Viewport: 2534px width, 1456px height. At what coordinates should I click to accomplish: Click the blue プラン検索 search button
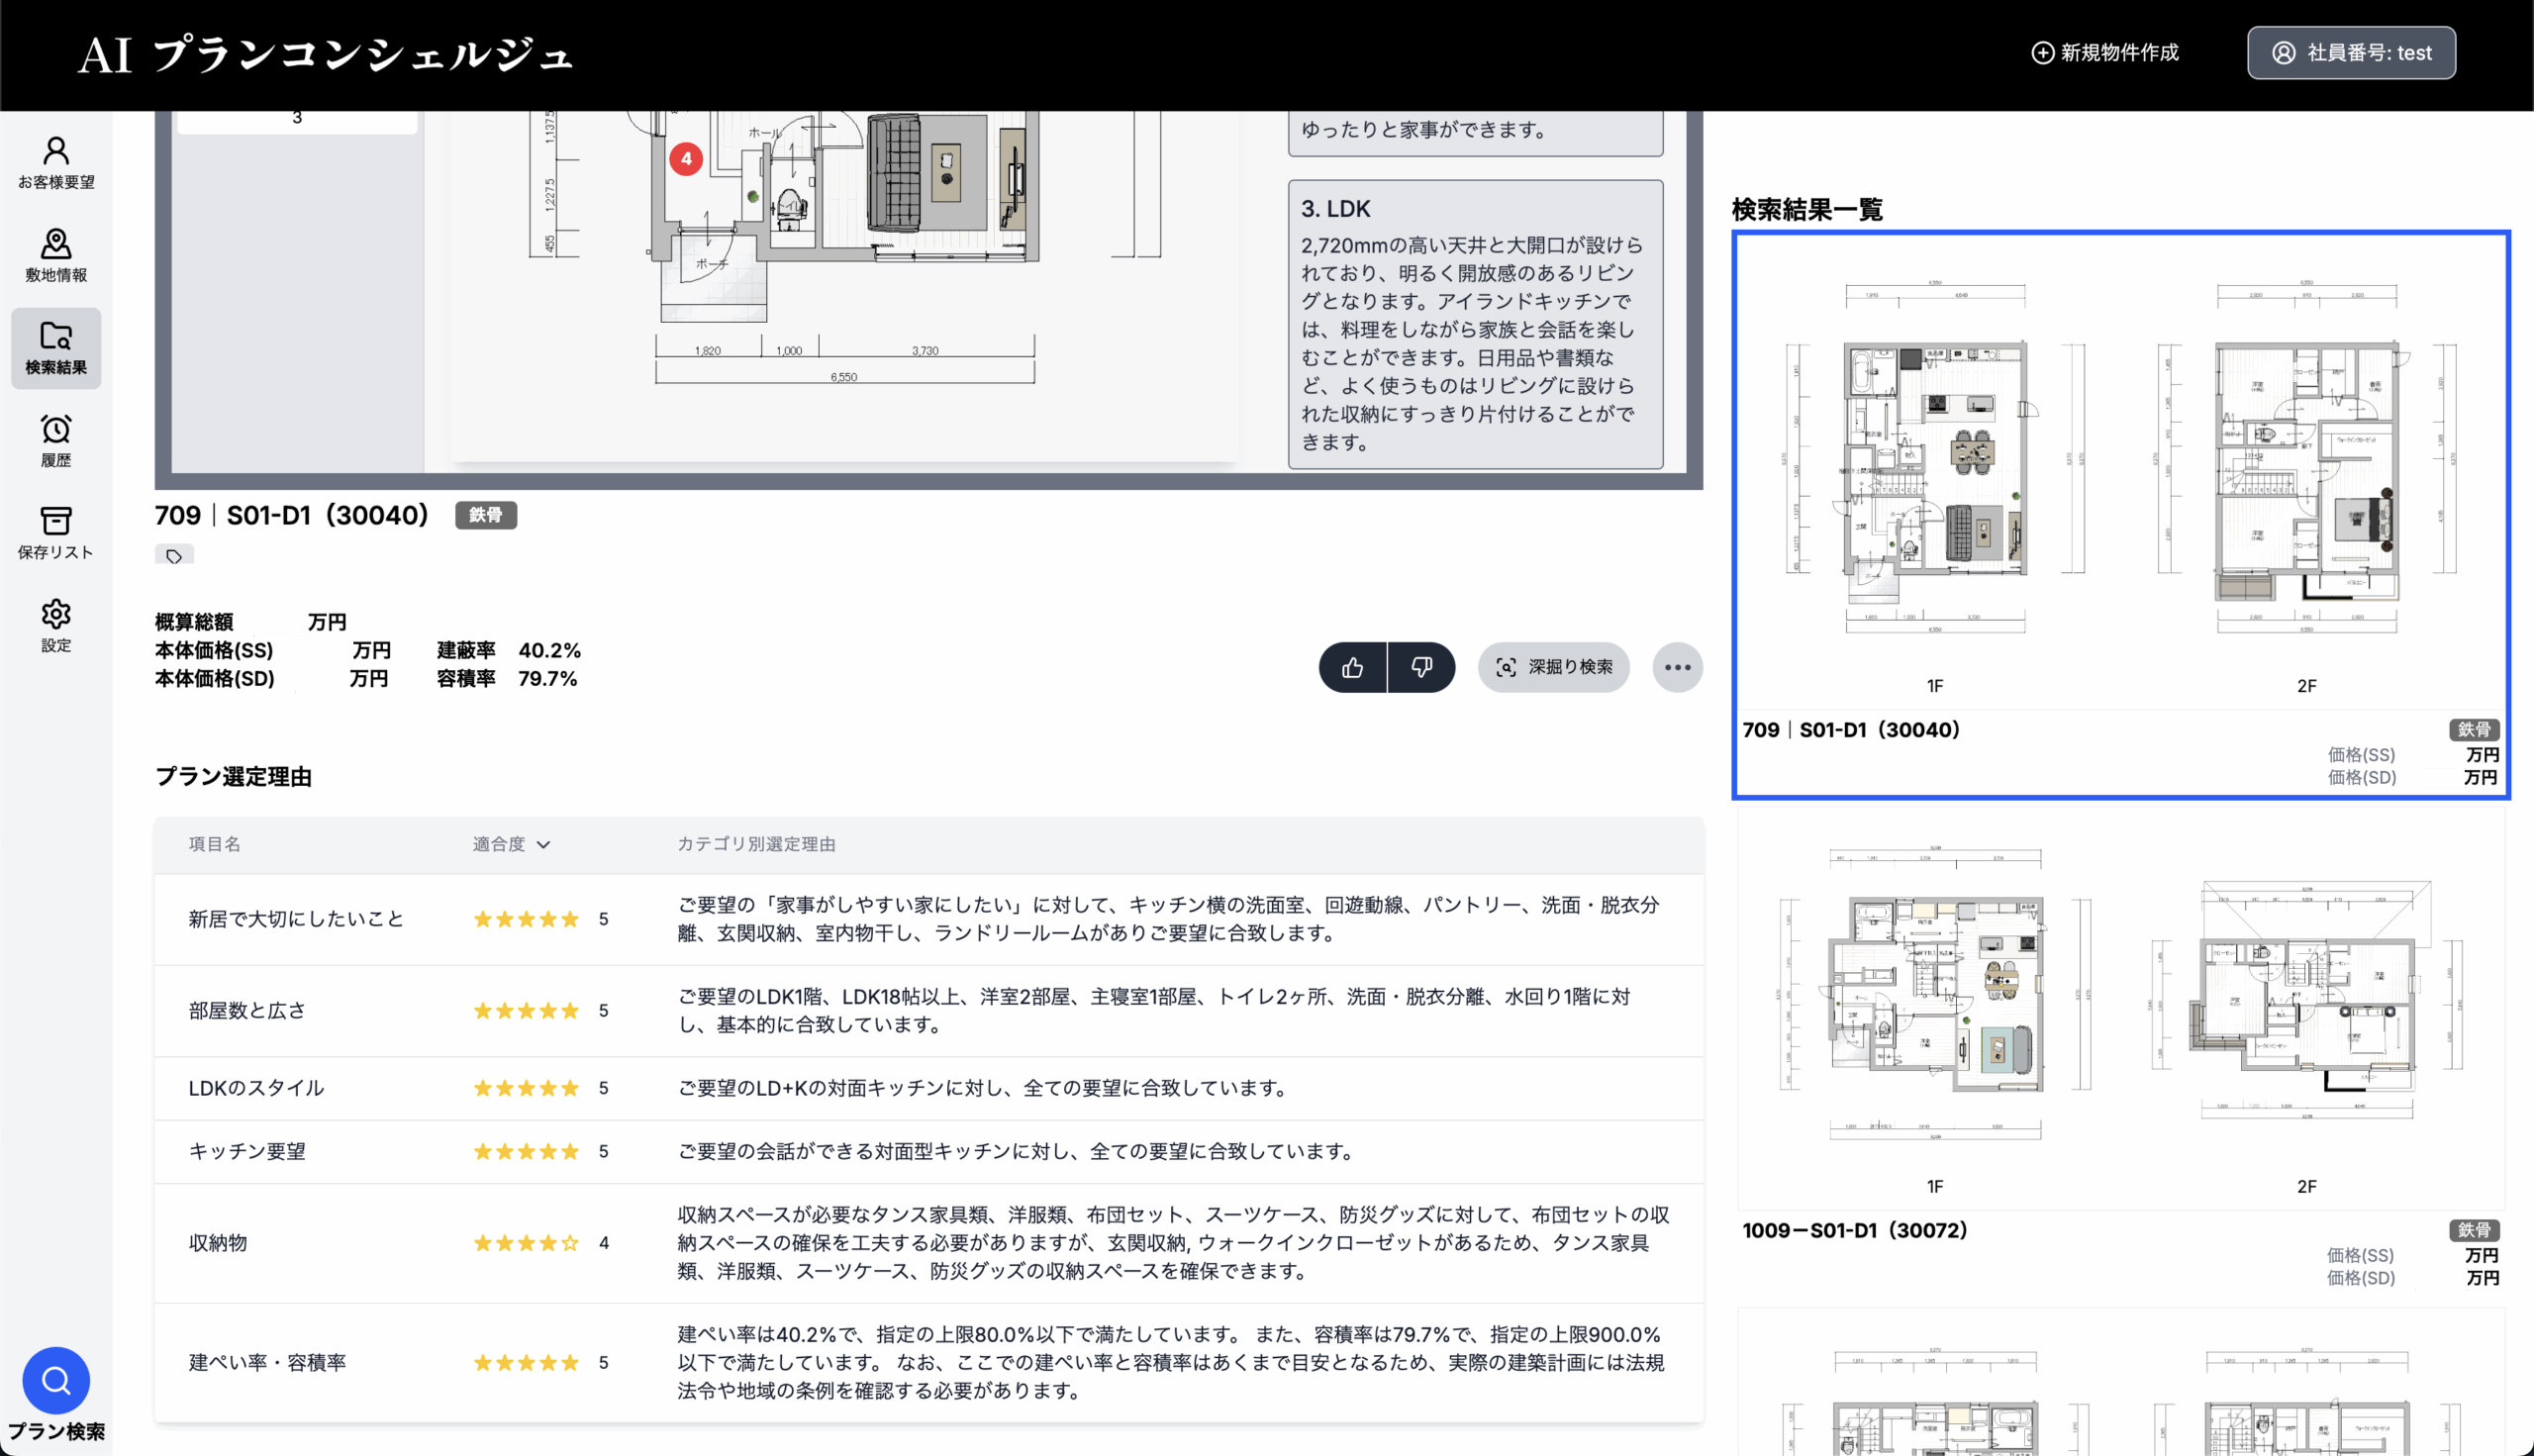(56, 1381)
